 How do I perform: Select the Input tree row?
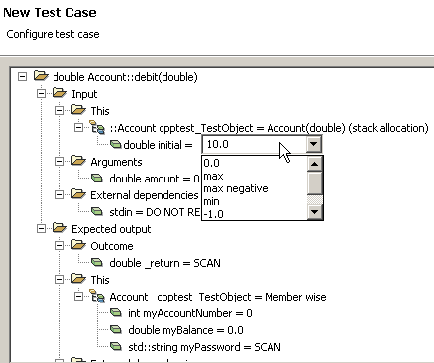tap(84, 94)
